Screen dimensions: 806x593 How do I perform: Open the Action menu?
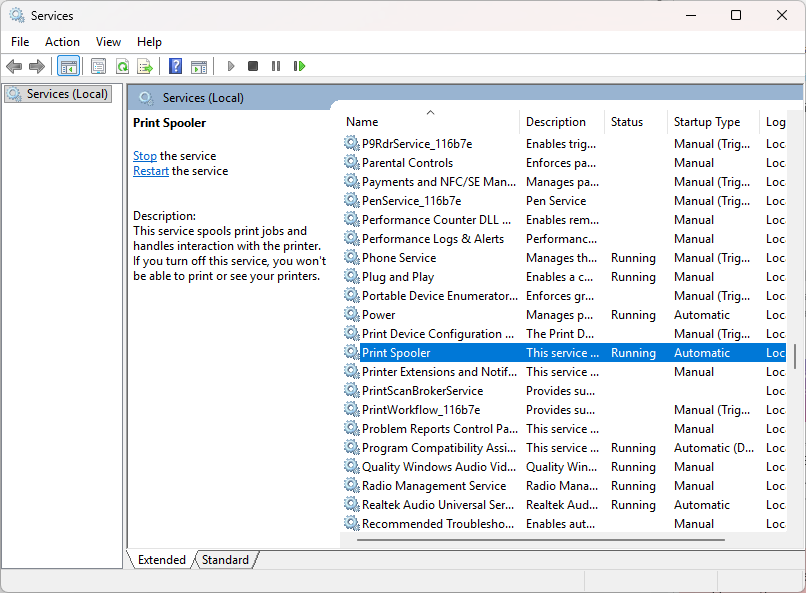[62, 42]
